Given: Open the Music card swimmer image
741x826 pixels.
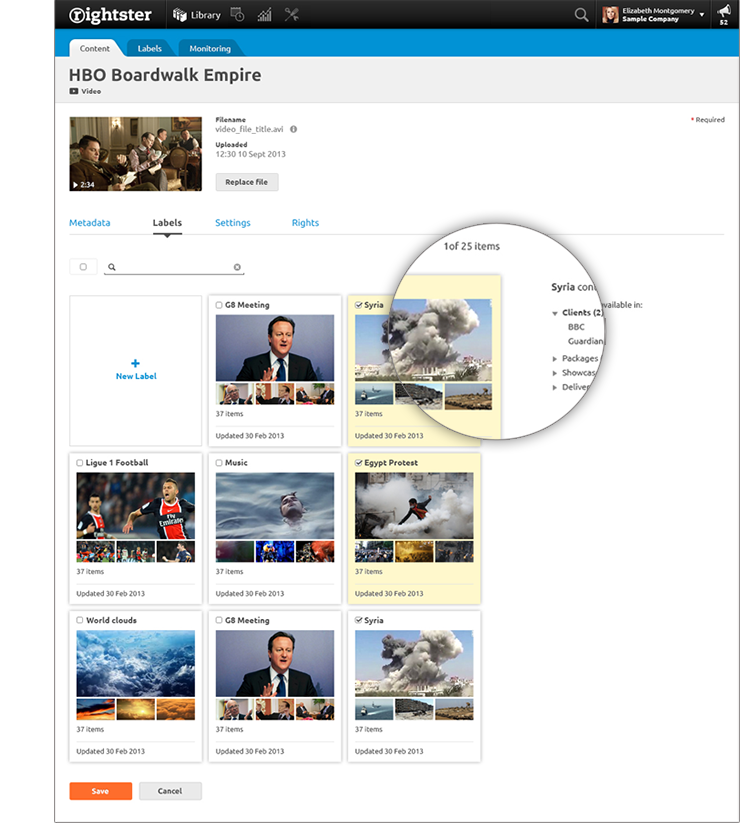Looking at the screenshot, I should pyautogui.click(x=275, y=506).
